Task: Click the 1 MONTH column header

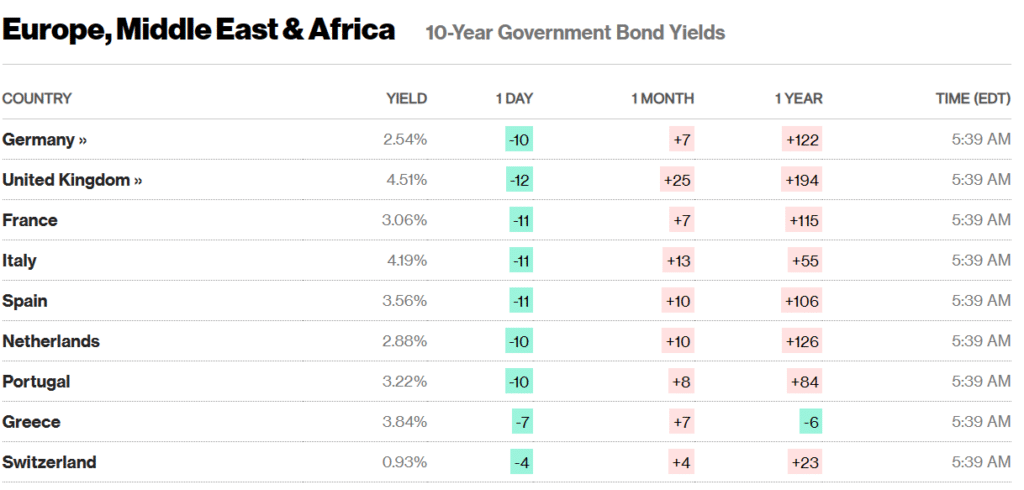Action: [662, 98]
